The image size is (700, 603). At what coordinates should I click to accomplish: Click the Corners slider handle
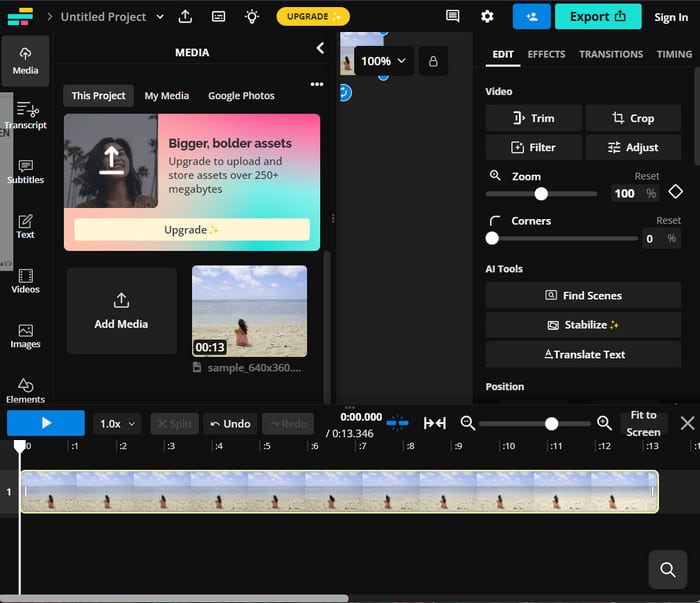pos(492,238)
